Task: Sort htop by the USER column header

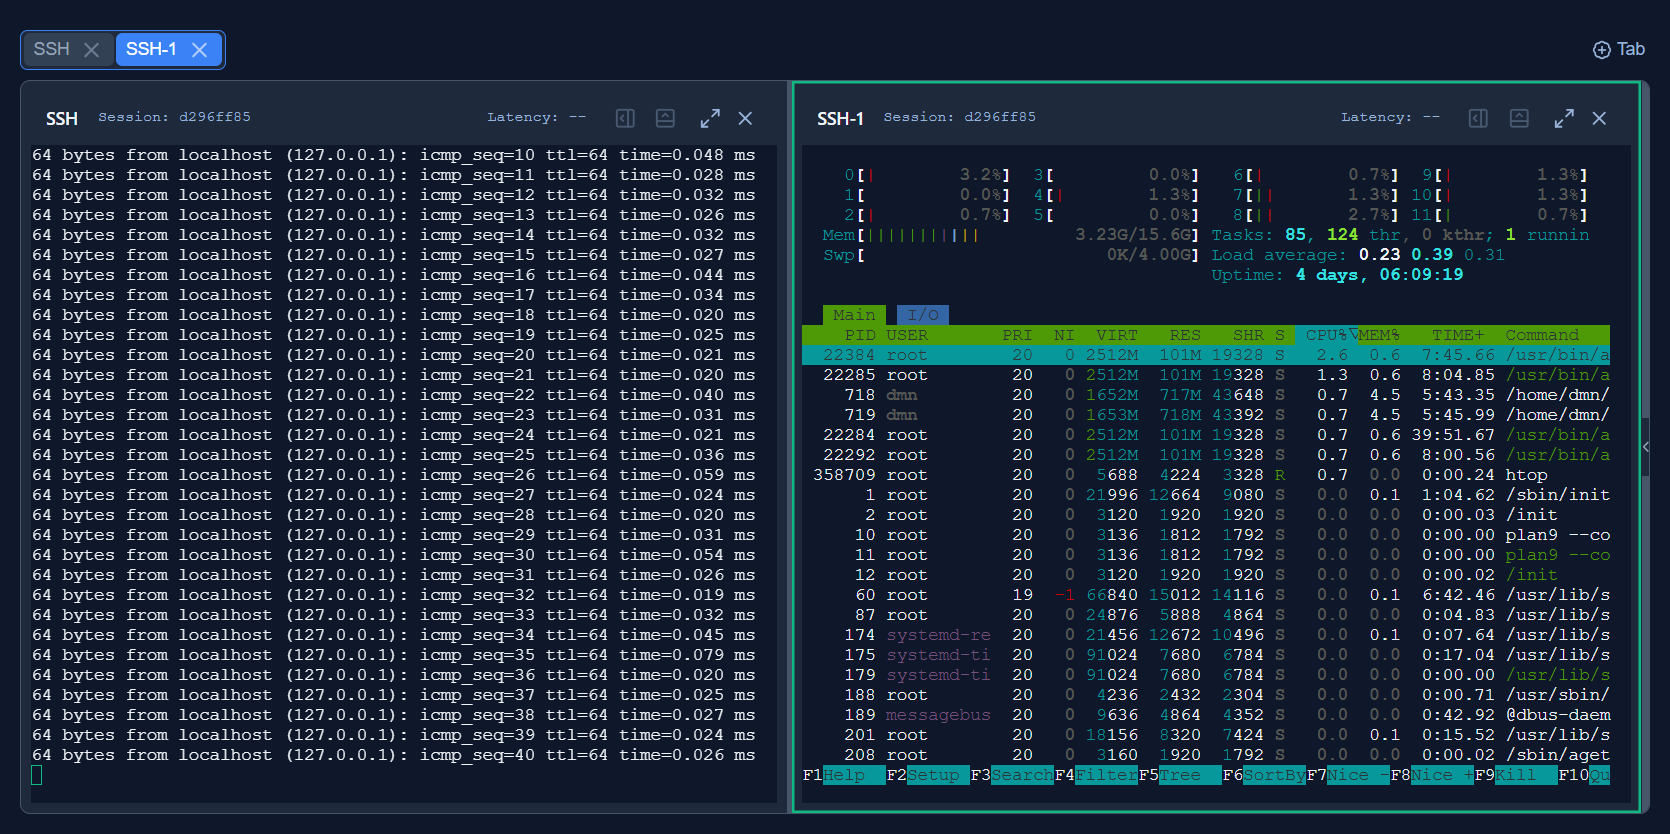Action: coord(907,335)
